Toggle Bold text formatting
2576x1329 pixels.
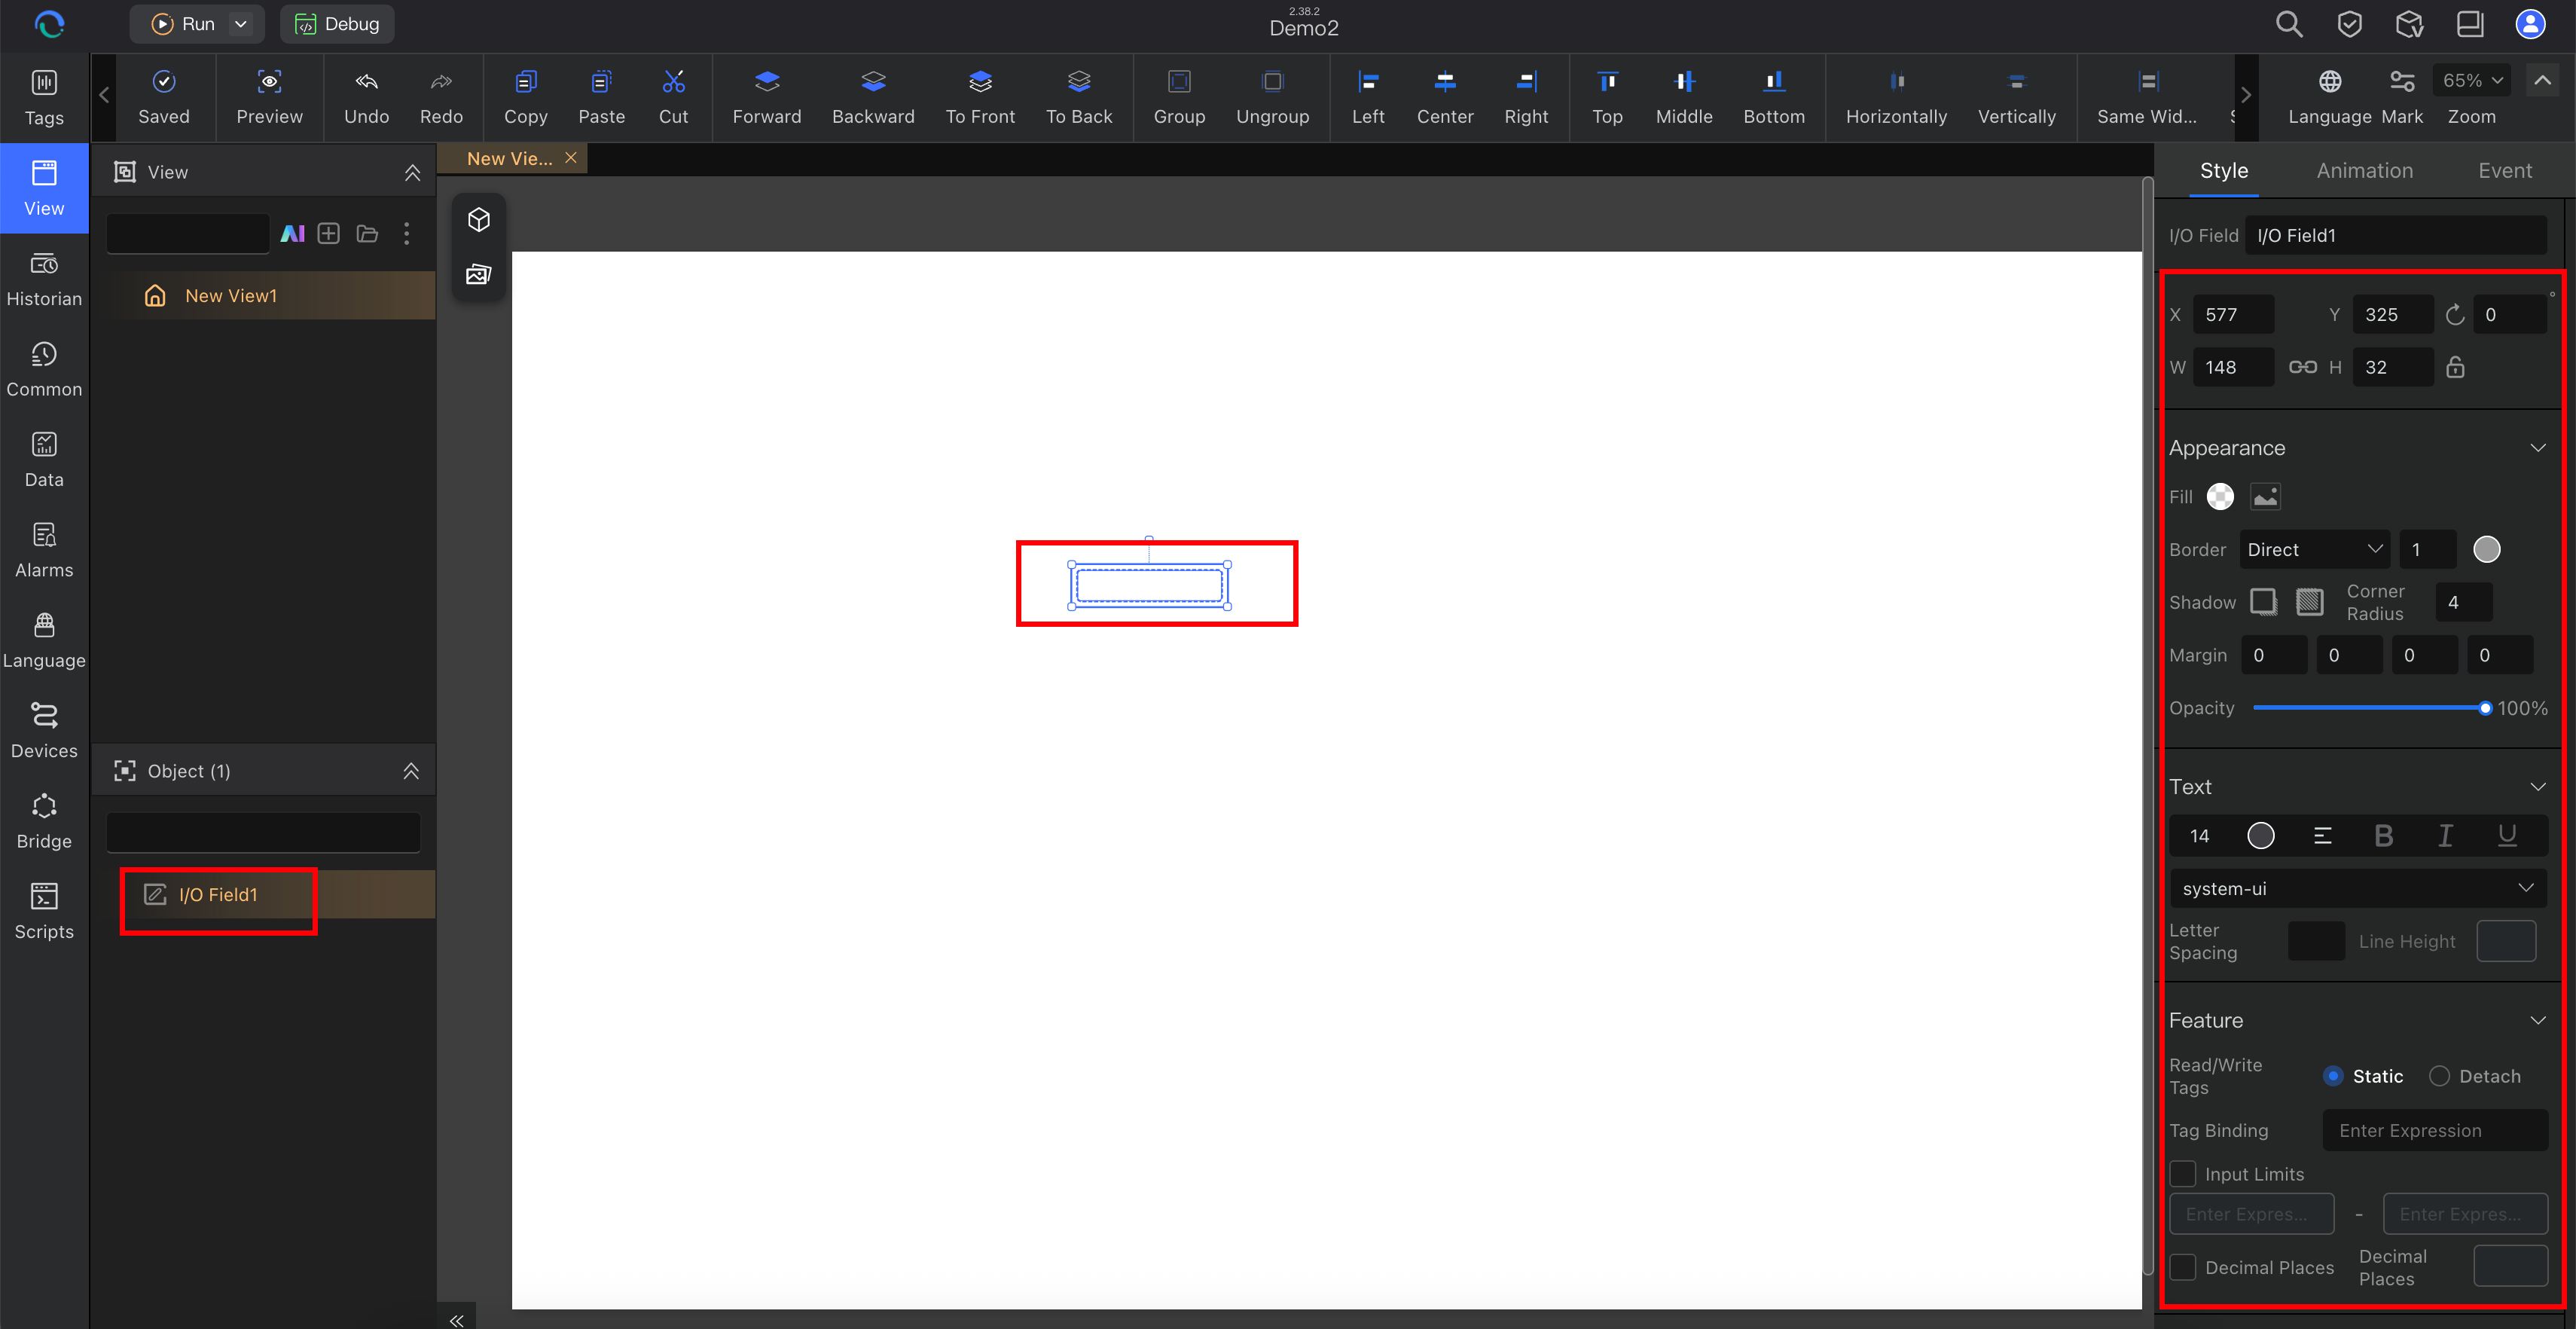click(2383, 836)
